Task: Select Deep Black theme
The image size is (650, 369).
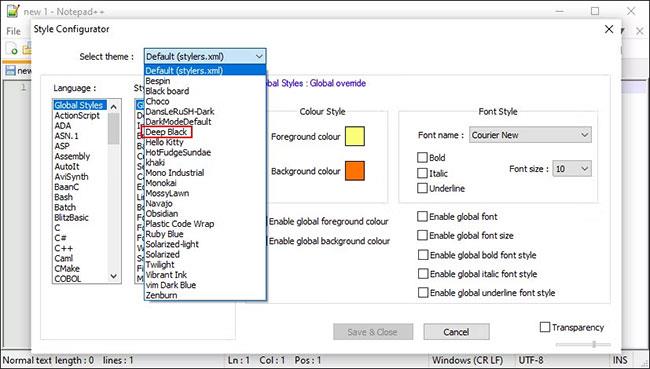Action: point(166,132)
